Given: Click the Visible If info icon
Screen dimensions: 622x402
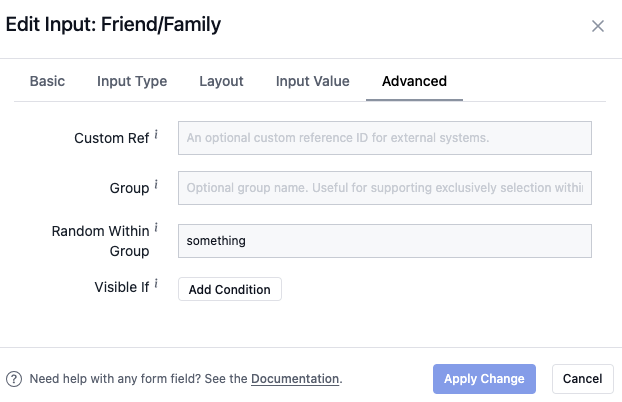Looking at the screenshot, I should (x=156, y=285).
